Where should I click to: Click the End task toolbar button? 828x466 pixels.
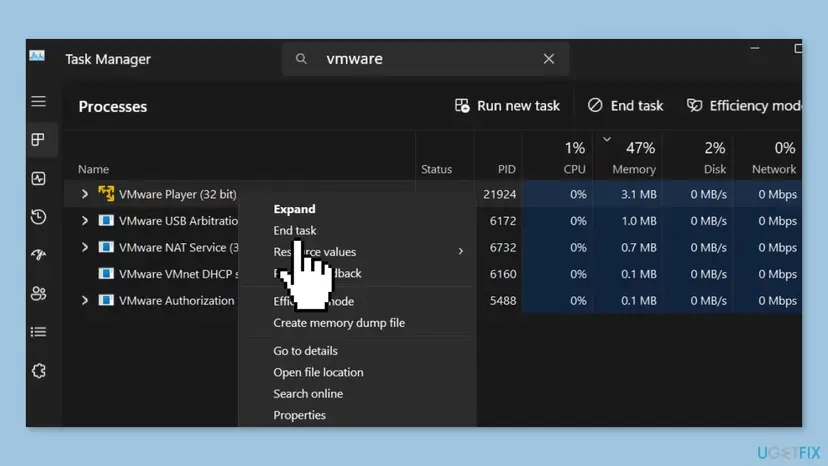pyautogui.click(x=625, y=106)
